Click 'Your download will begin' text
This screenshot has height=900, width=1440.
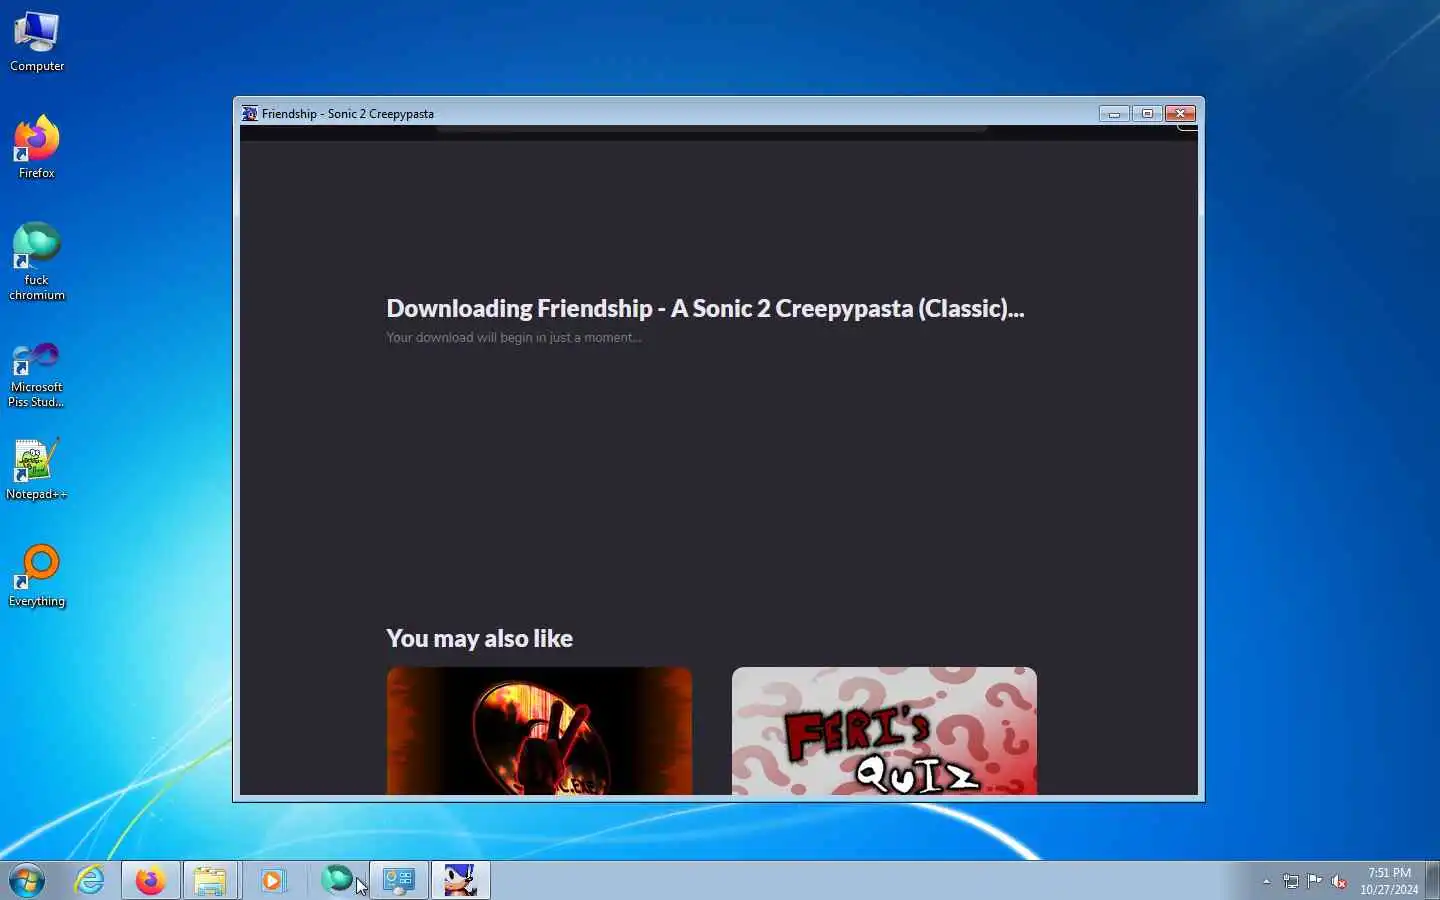(514, 338)
